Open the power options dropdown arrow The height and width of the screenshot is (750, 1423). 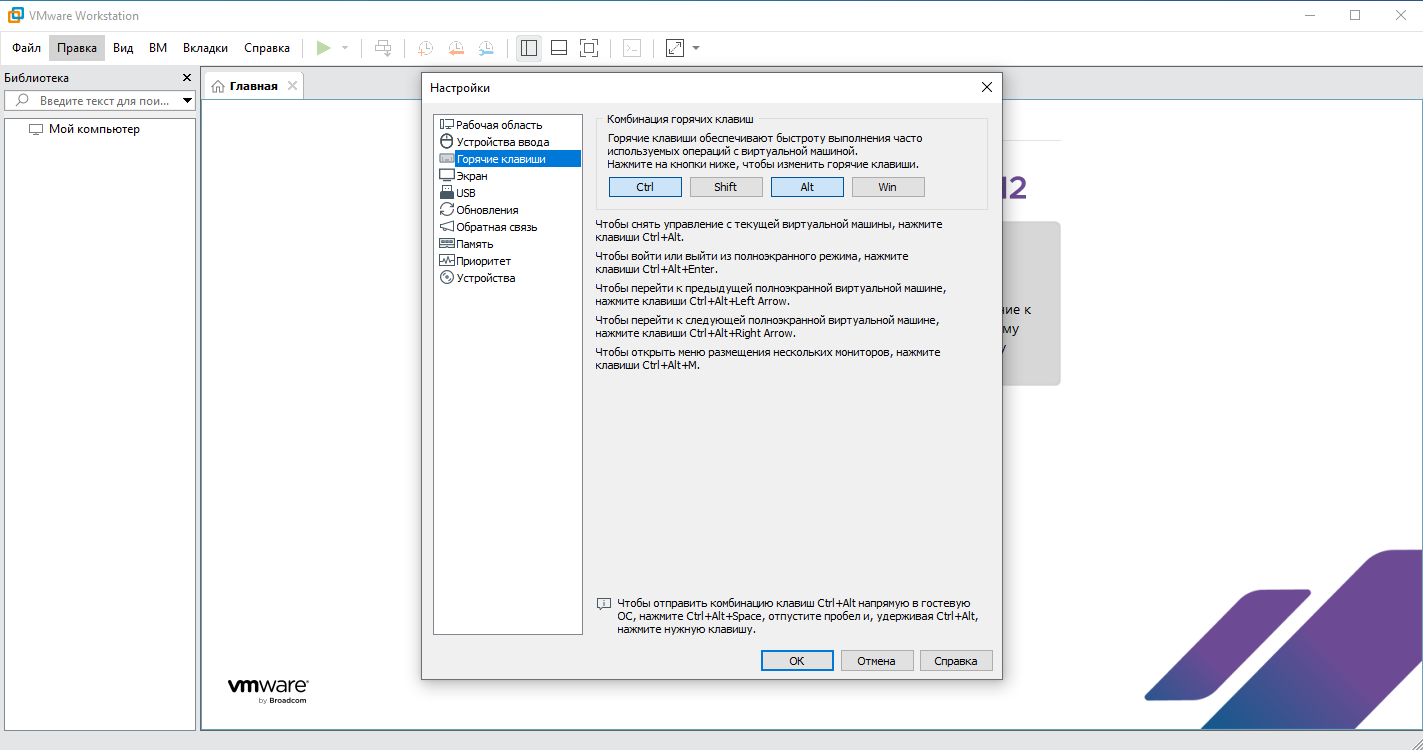(345, 48)
